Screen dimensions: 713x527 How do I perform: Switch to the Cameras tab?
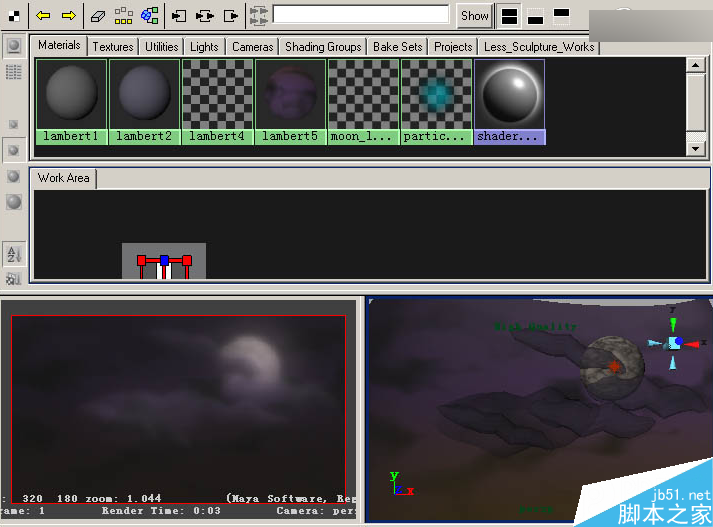[252, 47]
